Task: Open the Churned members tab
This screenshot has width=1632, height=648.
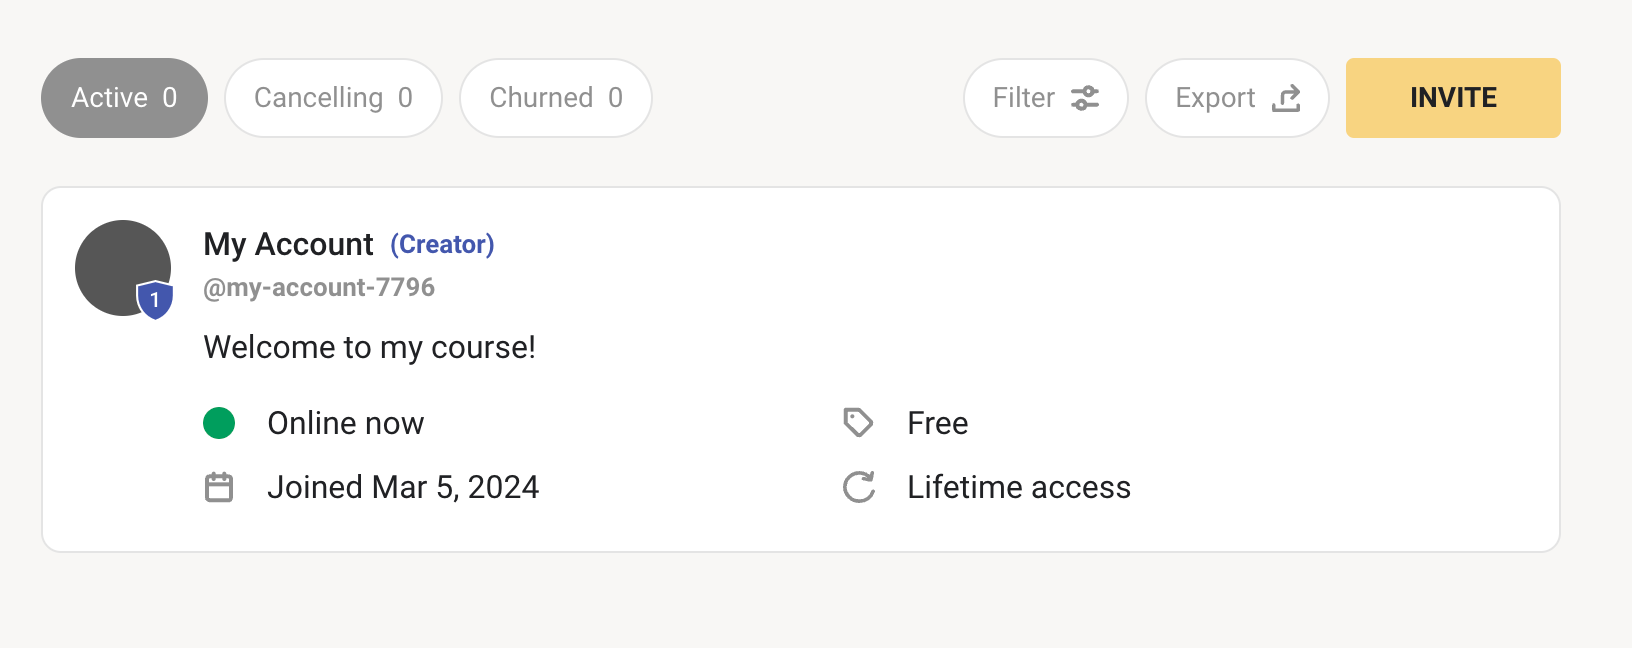Action: 555,98
